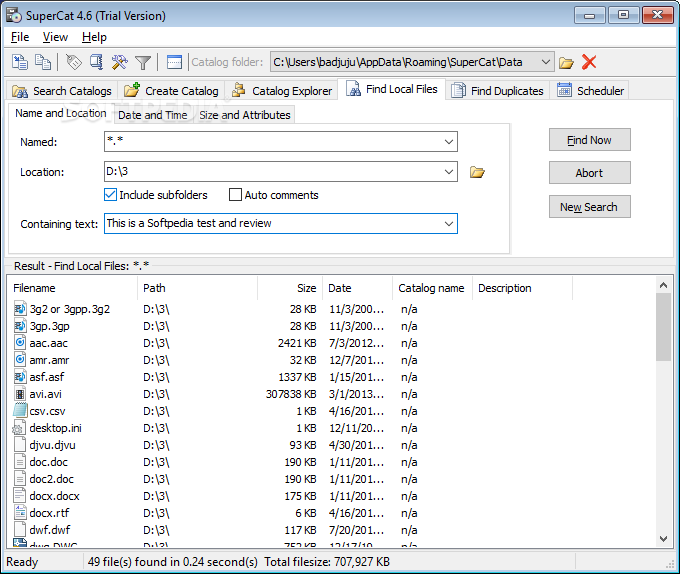Switch to Scheduler tab
Screen dimensions: 680x574
click(590, 91)
